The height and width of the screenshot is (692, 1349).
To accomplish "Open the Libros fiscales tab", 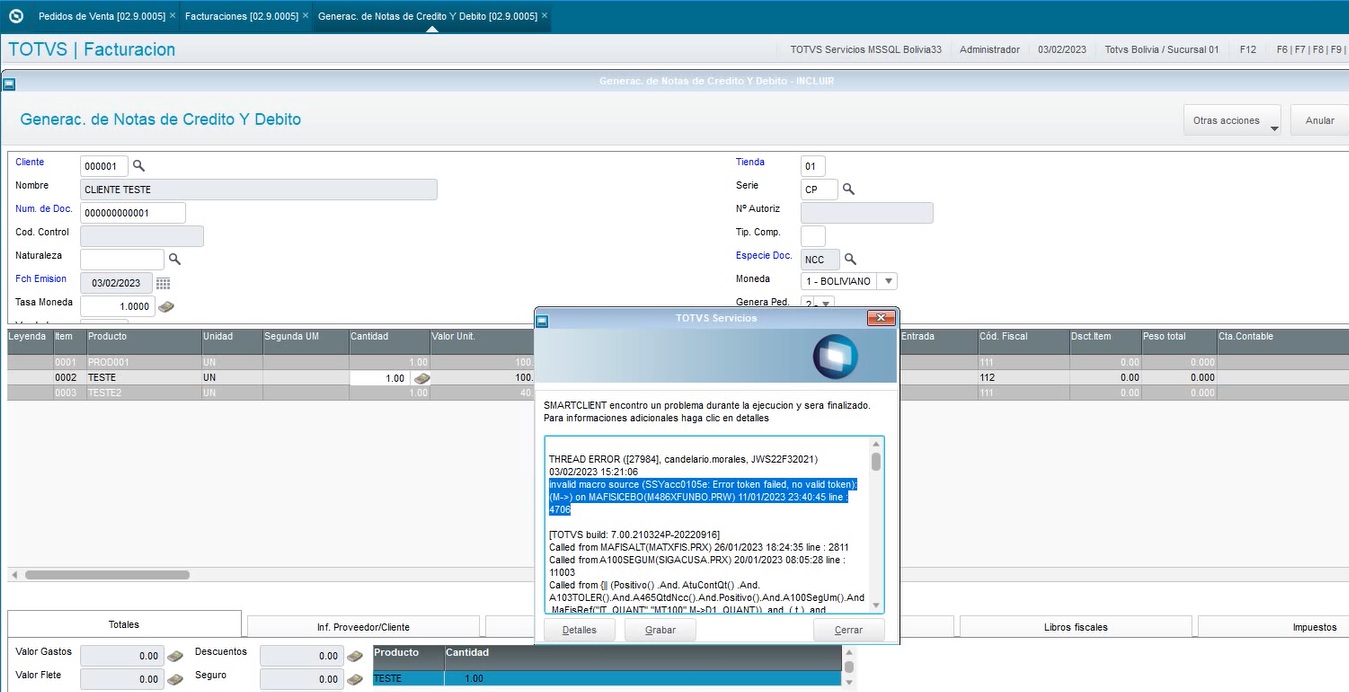I will [1076, 627].
